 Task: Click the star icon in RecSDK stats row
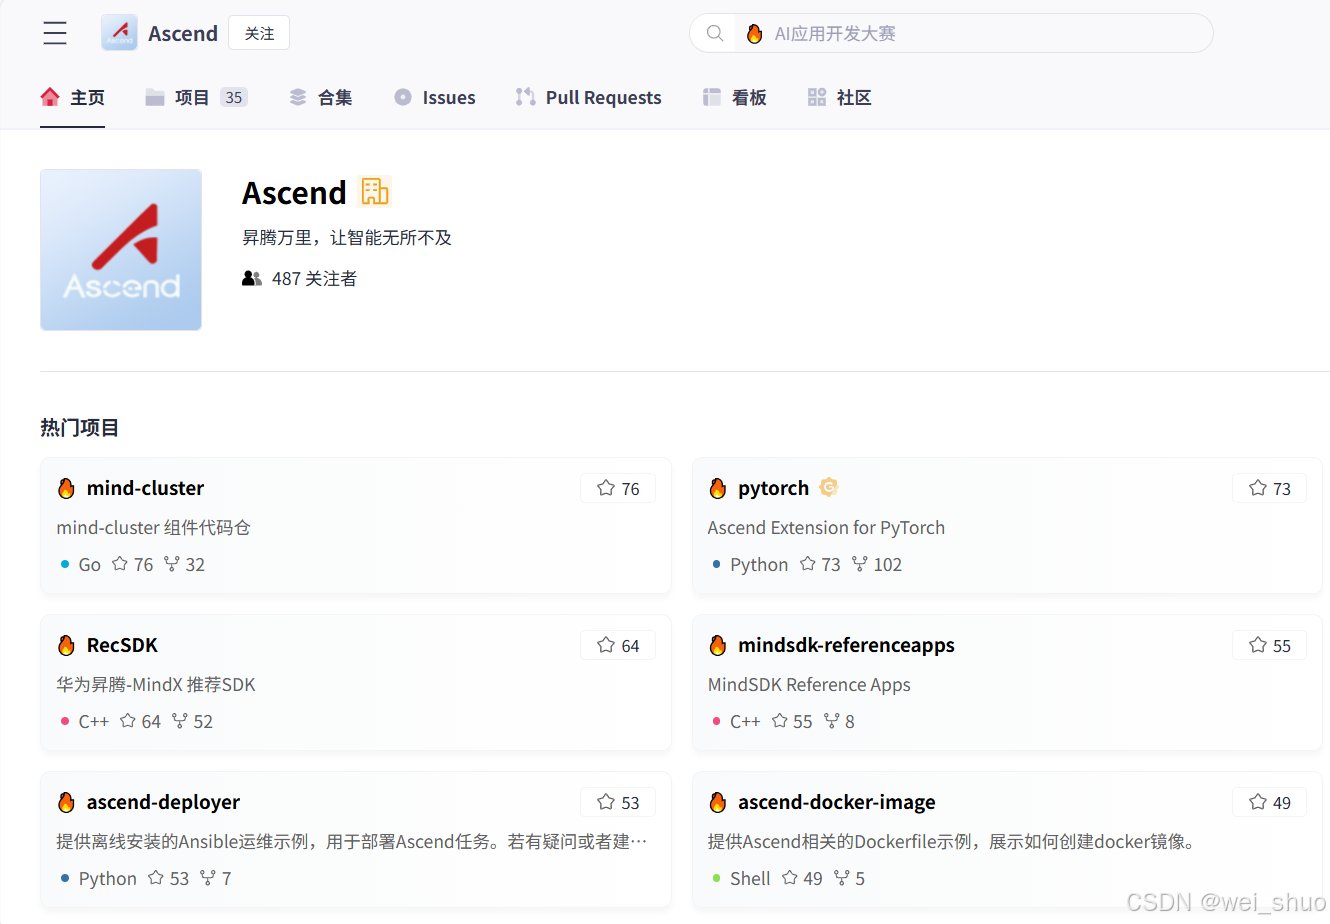coord(128,721)
